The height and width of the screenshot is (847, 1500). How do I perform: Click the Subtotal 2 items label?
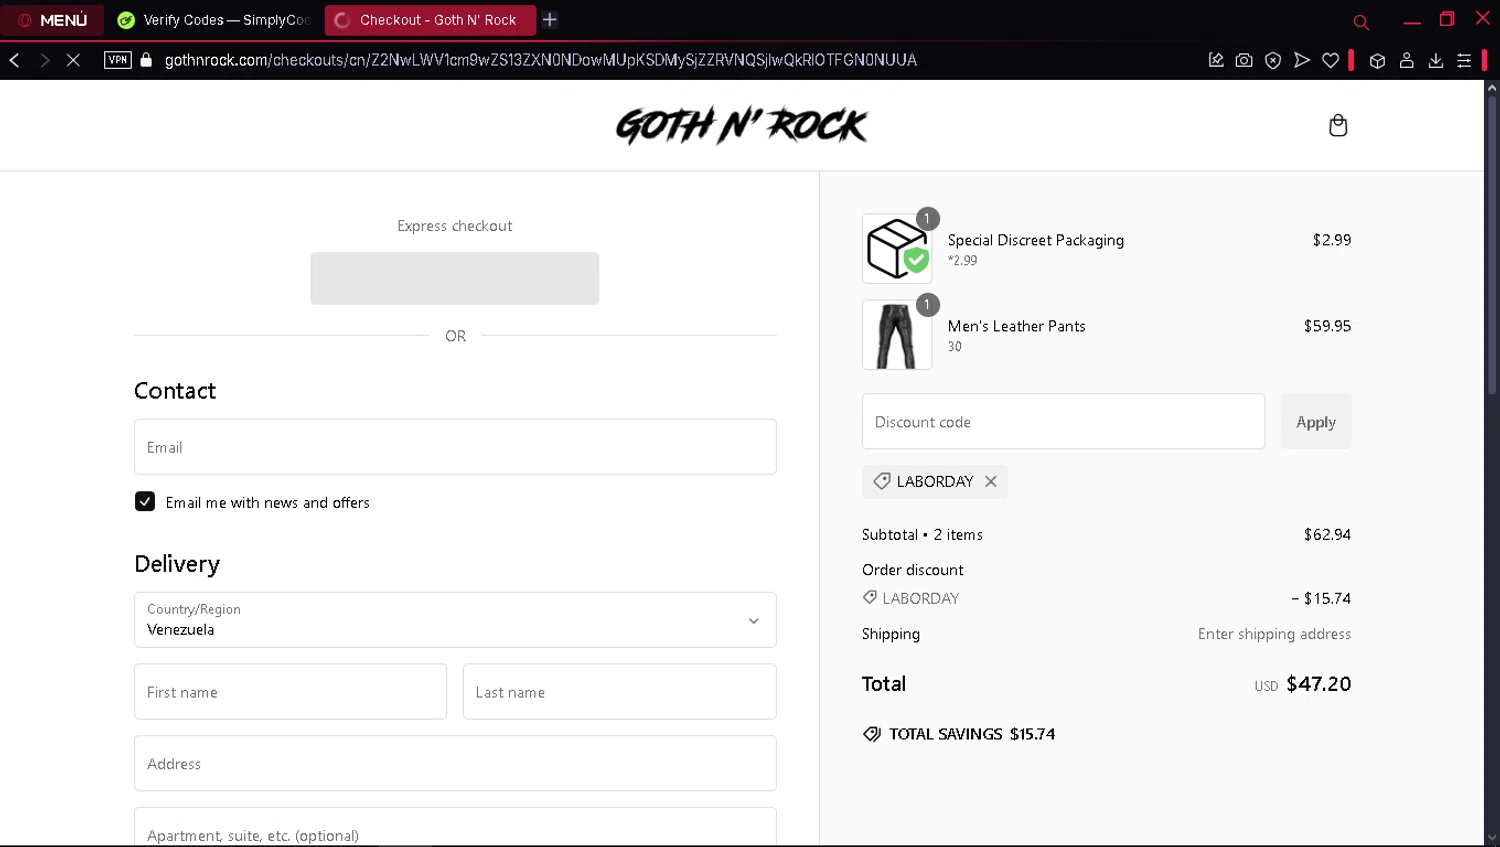(922, 535)
